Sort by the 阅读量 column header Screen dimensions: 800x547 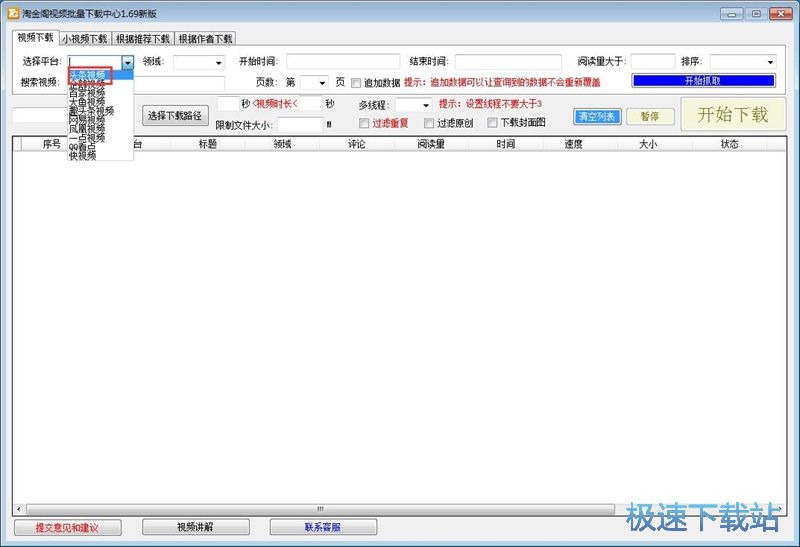[431, 144]
